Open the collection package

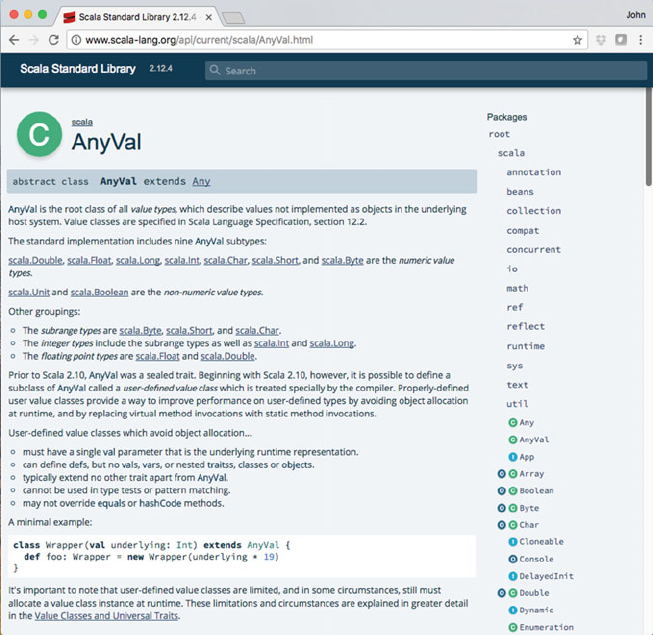tap(533, 211)
